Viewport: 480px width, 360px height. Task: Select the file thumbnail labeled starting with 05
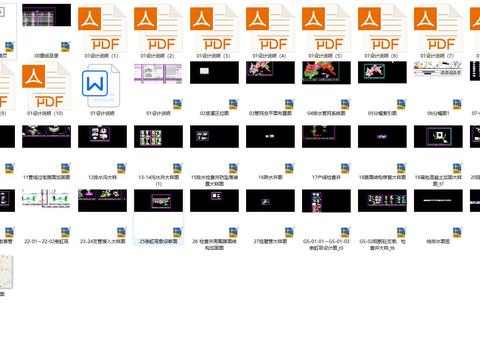382,72
